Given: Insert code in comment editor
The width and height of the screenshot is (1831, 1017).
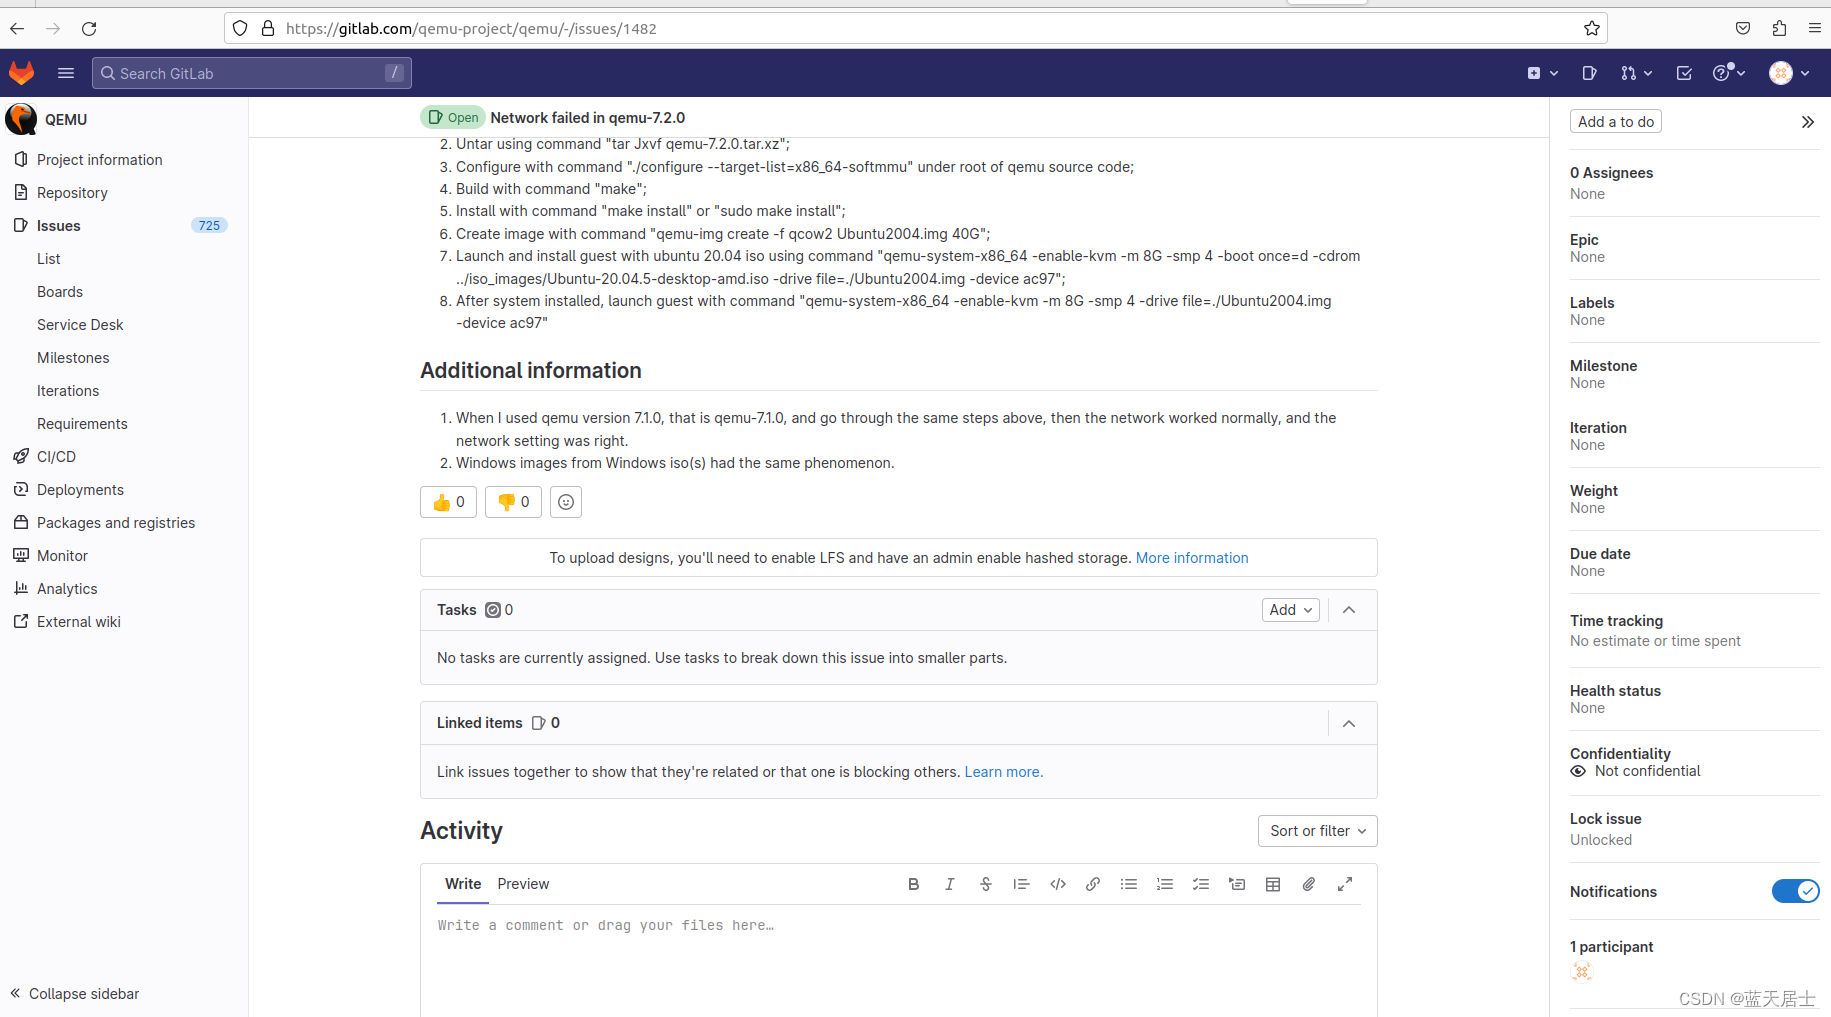Looking at the screenshot, I should click(1057, 884).
